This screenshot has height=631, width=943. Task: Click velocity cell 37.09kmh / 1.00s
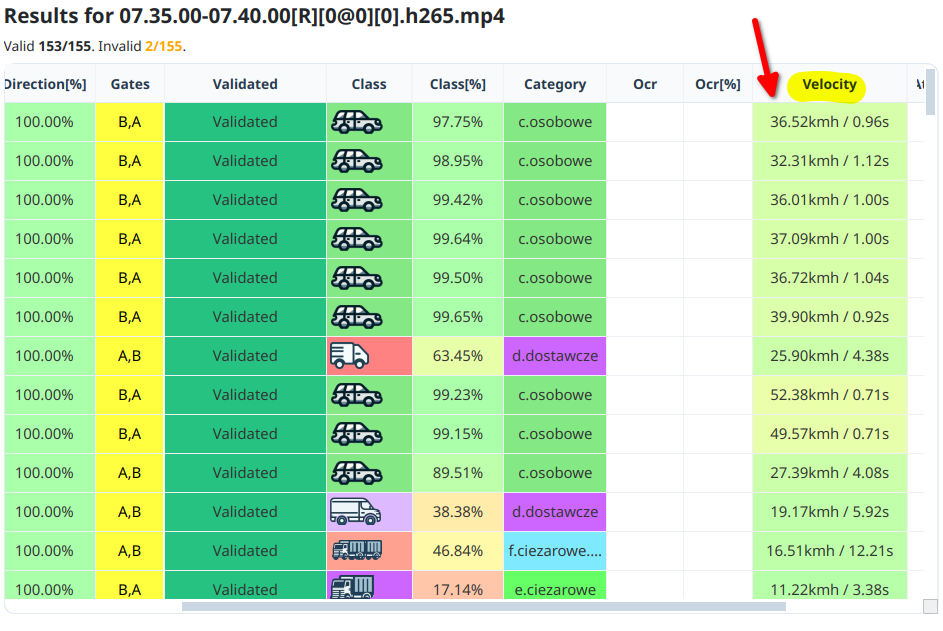coord(830,239)
